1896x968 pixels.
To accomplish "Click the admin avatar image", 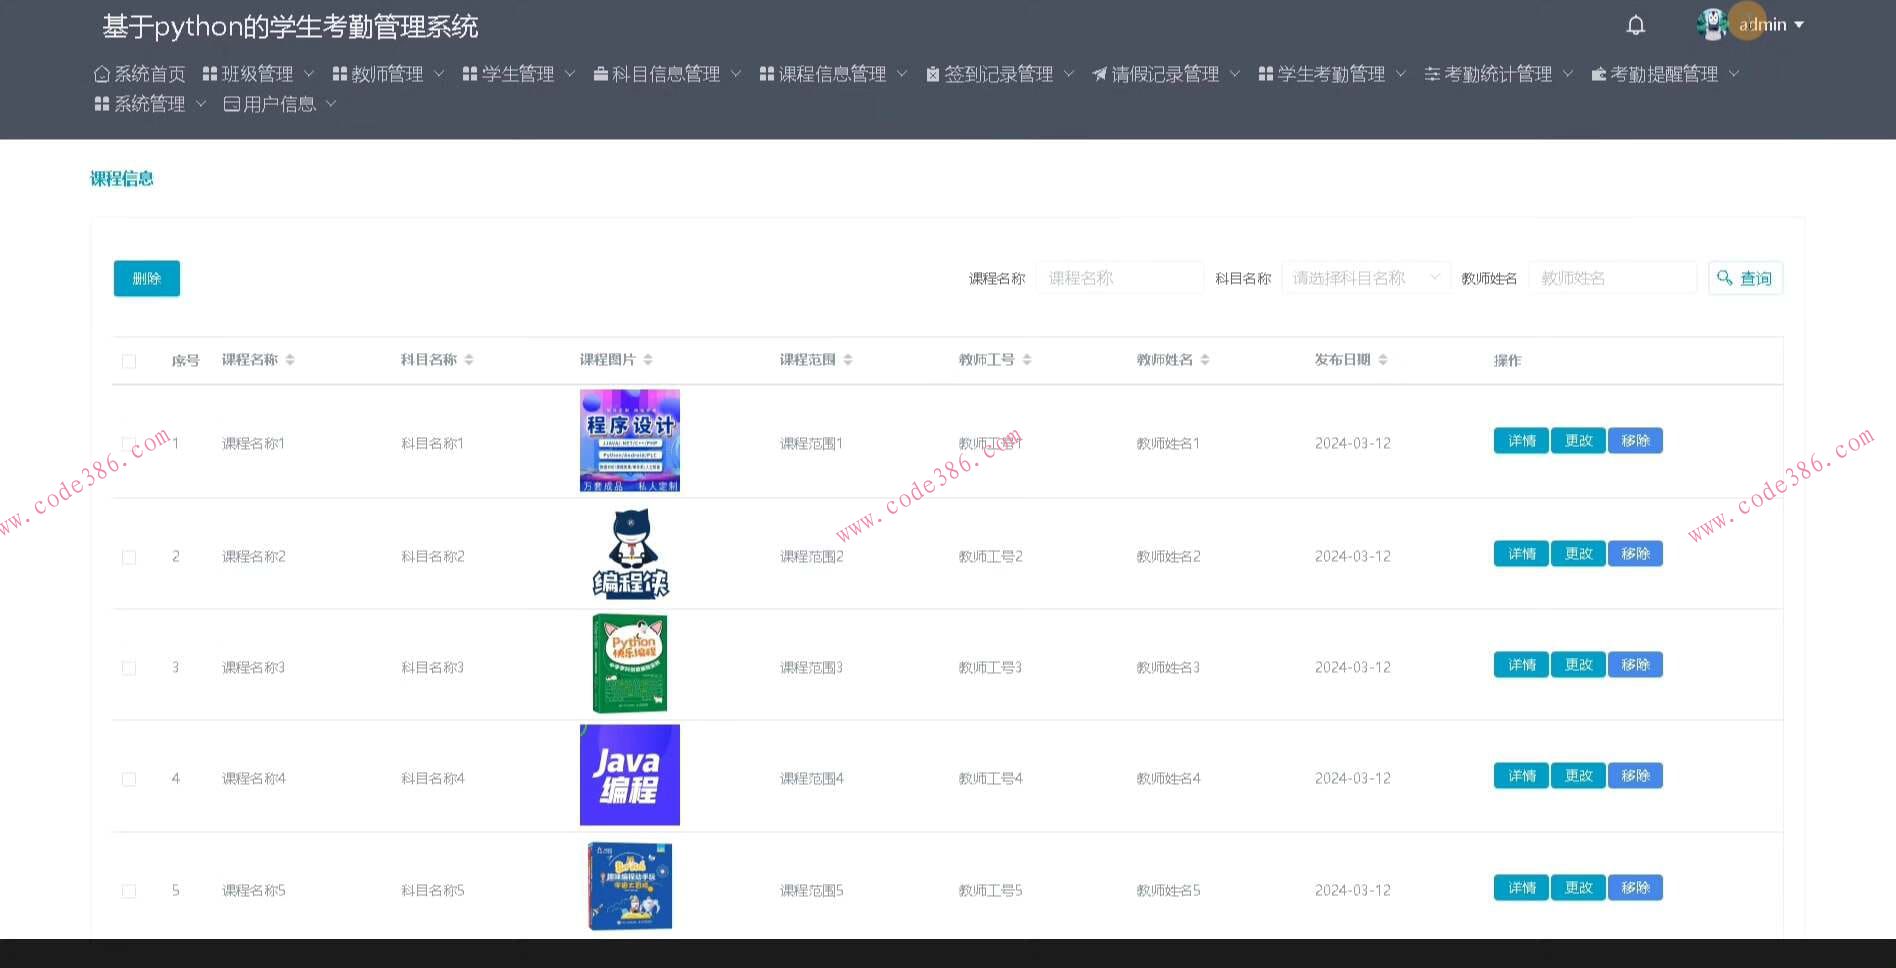I will coord(1712,24).
